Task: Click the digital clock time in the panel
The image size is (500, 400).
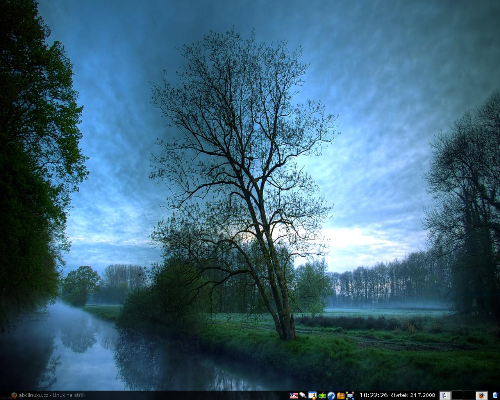Action: point(373,395)
